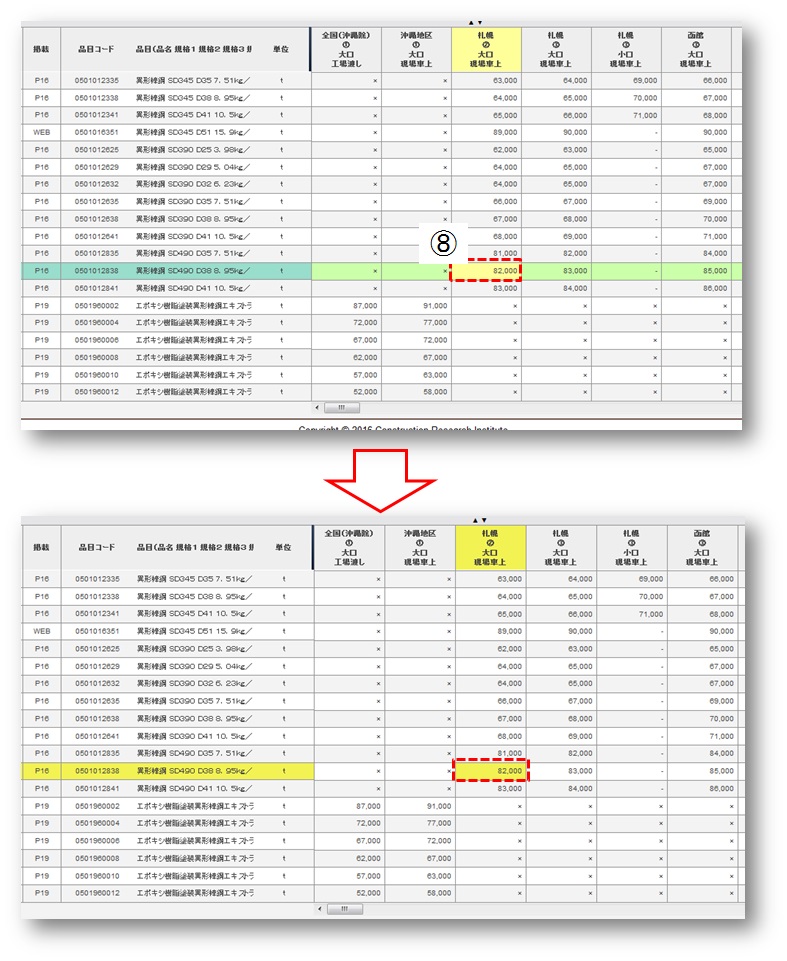Image resolution: width=787 pixels, height=961 pixels.
Task: Click 87,000 cell in lower table
Action: (349, 806)
